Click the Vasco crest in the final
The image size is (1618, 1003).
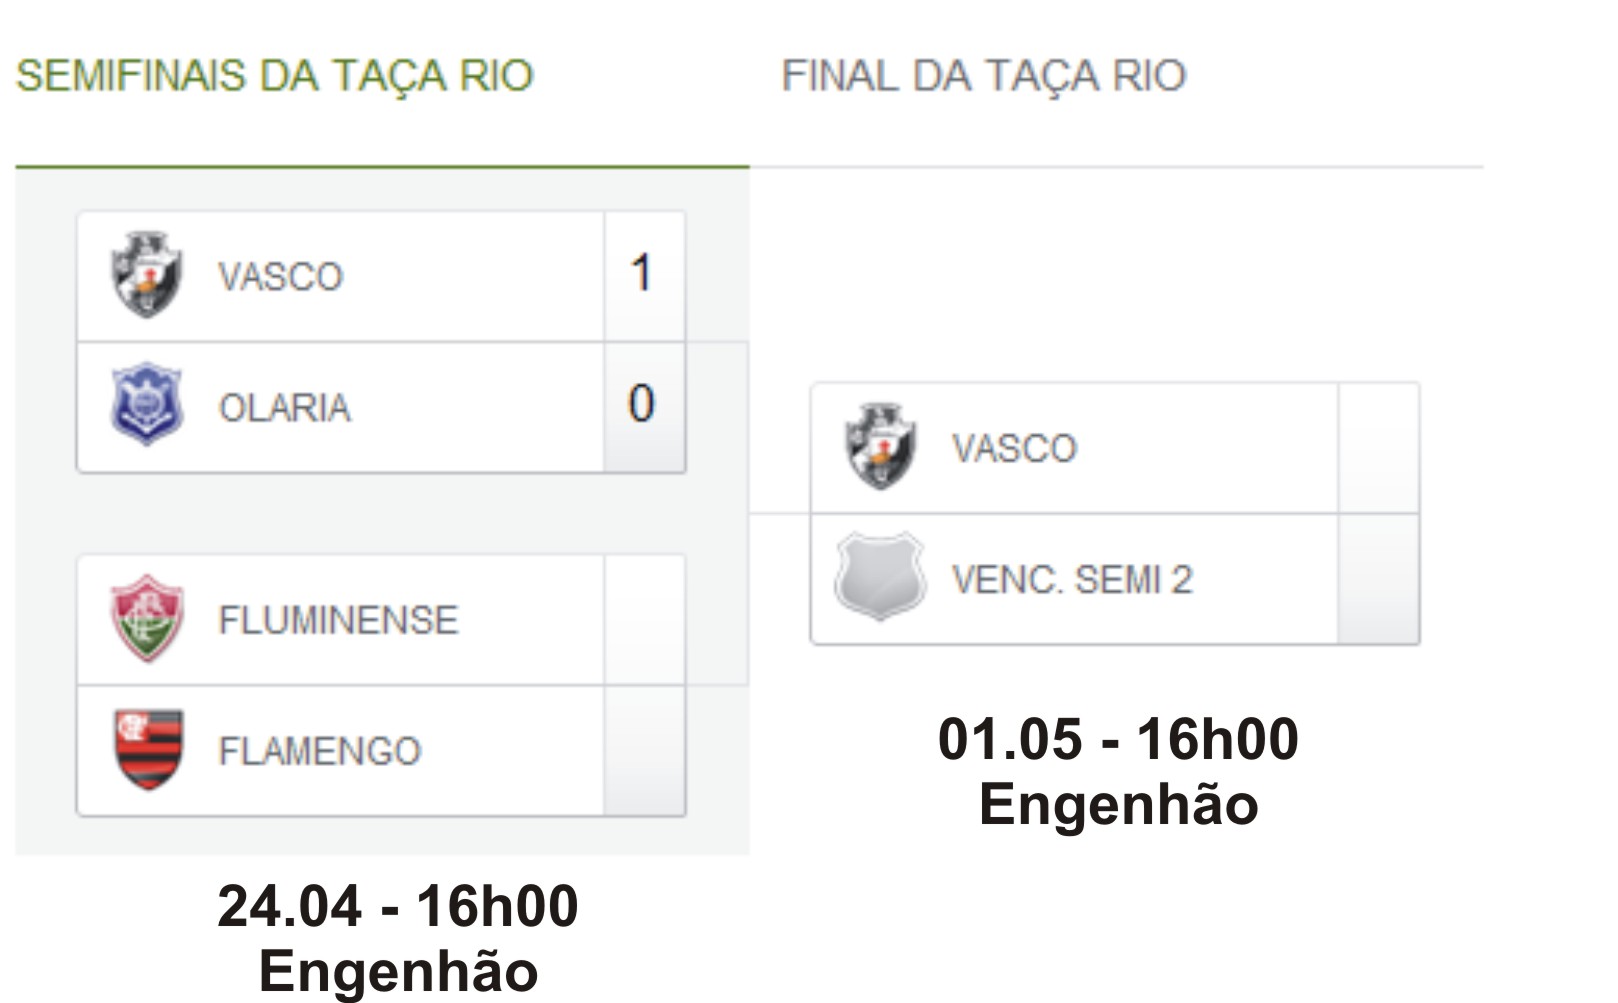pyautogui.click(x=880, y=447)
